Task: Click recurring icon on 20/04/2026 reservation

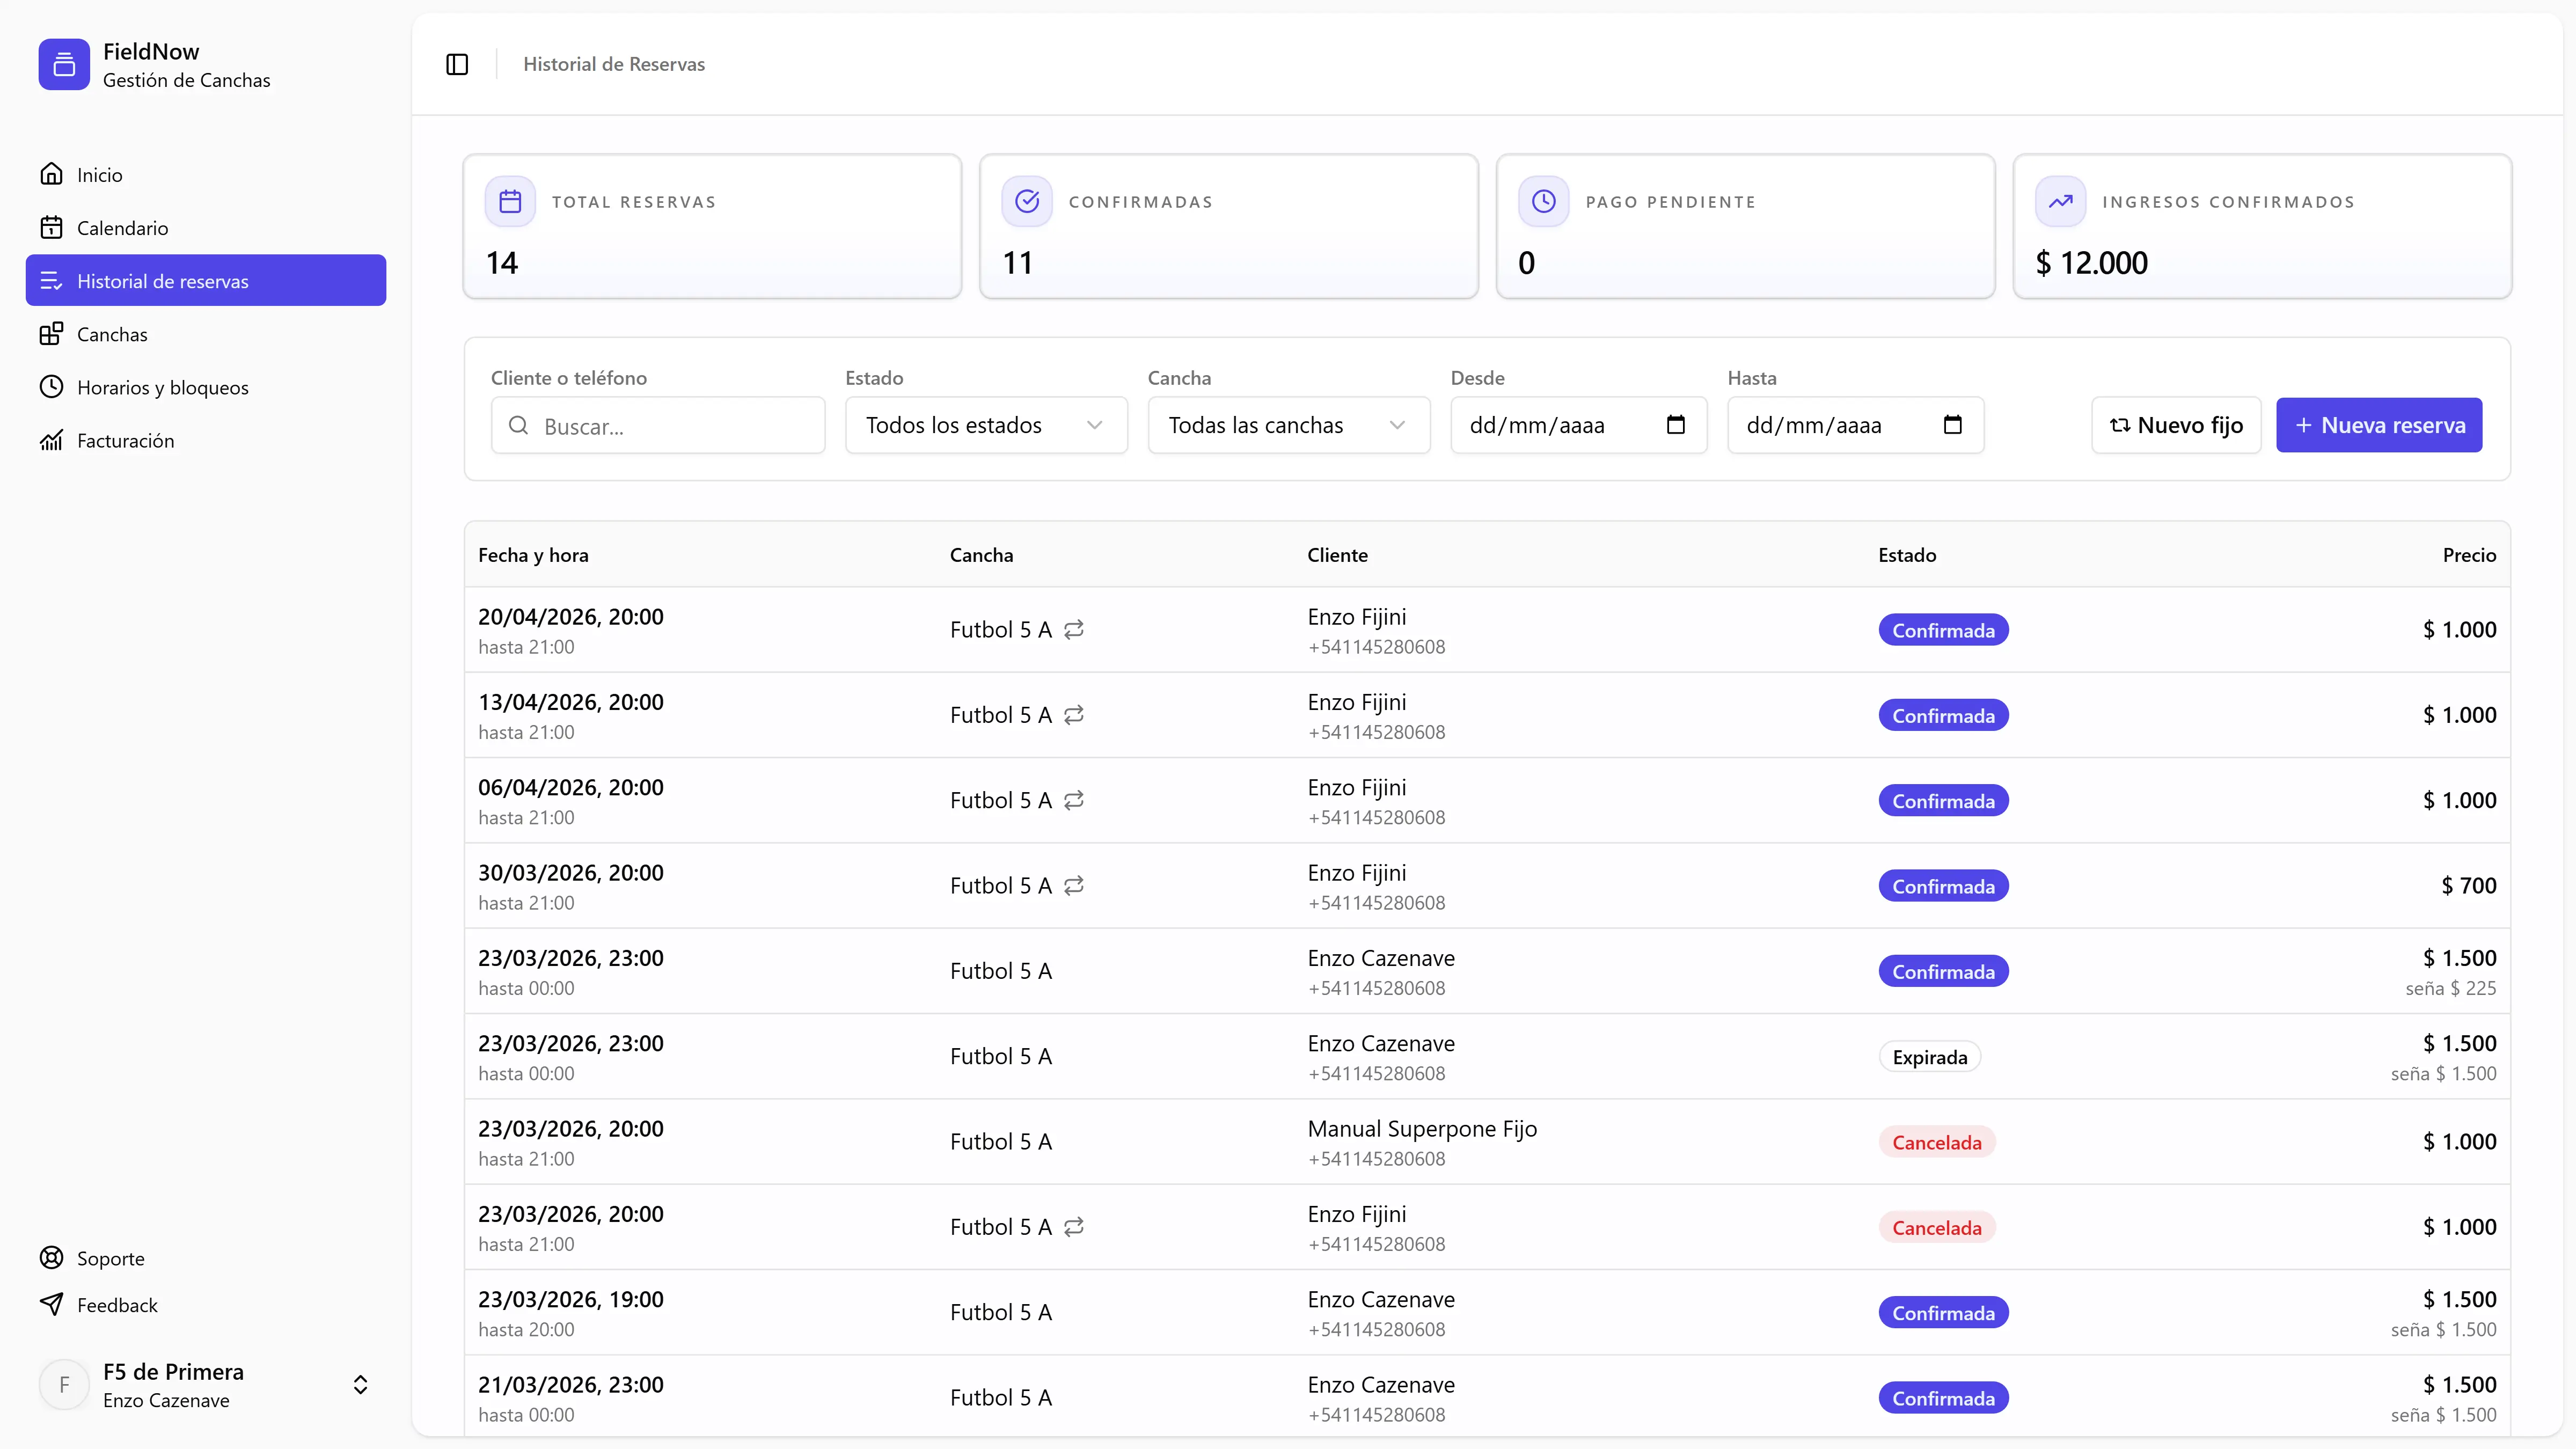Action: point(1074,630)
